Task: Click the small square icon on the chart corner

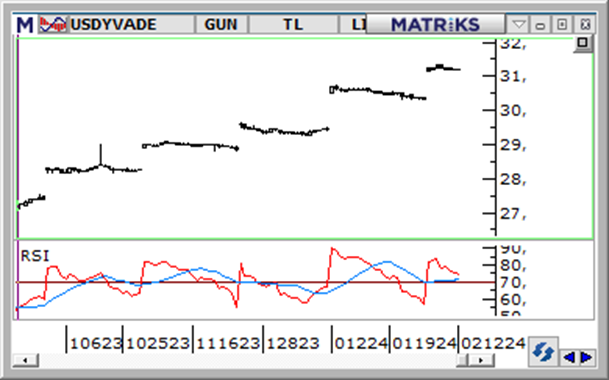Action: pyautogui.click(x=582, y=42)
